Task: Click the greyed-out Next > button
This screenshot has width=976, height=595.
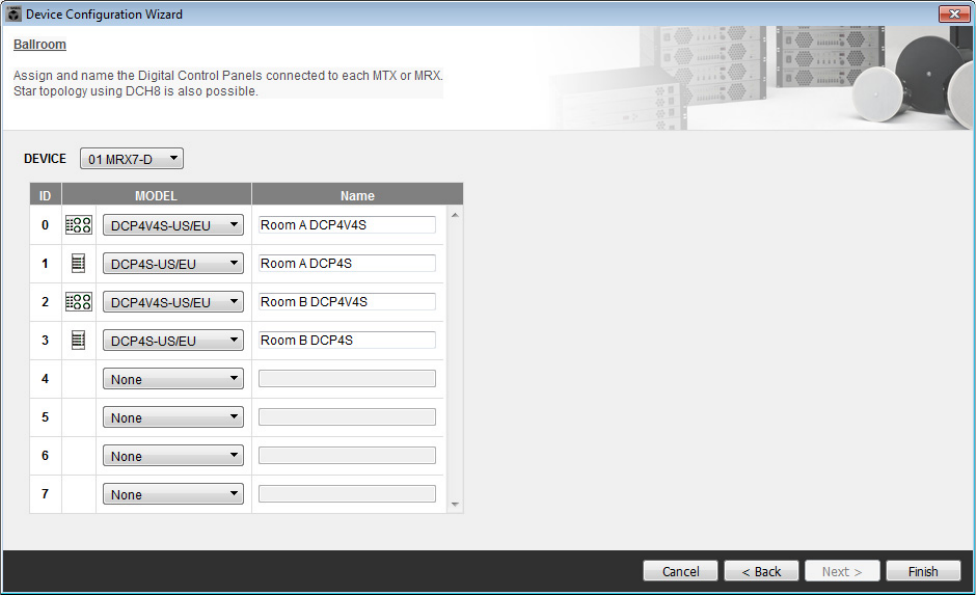Action: click(842, 571)
